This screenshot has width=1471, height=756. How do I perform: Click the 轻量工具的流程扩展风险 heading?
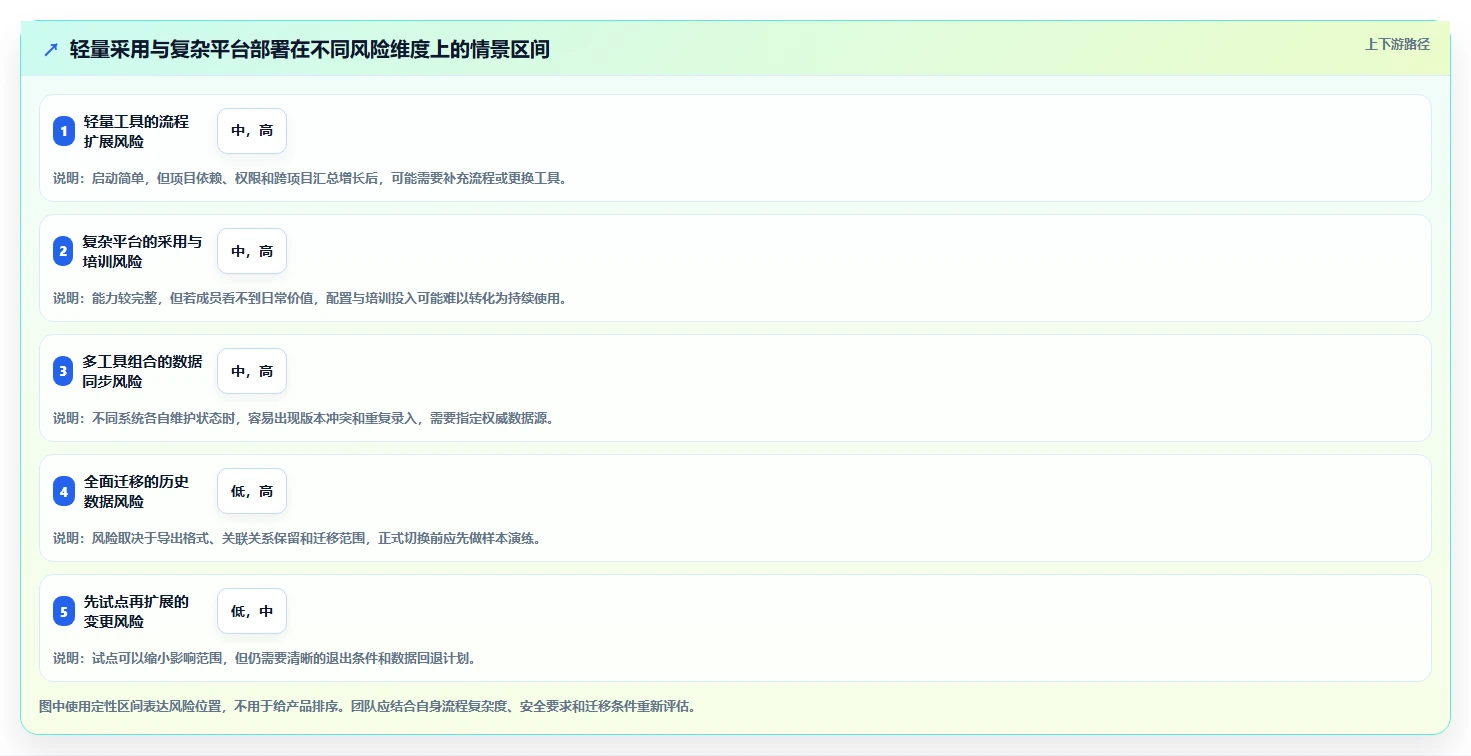136,131
